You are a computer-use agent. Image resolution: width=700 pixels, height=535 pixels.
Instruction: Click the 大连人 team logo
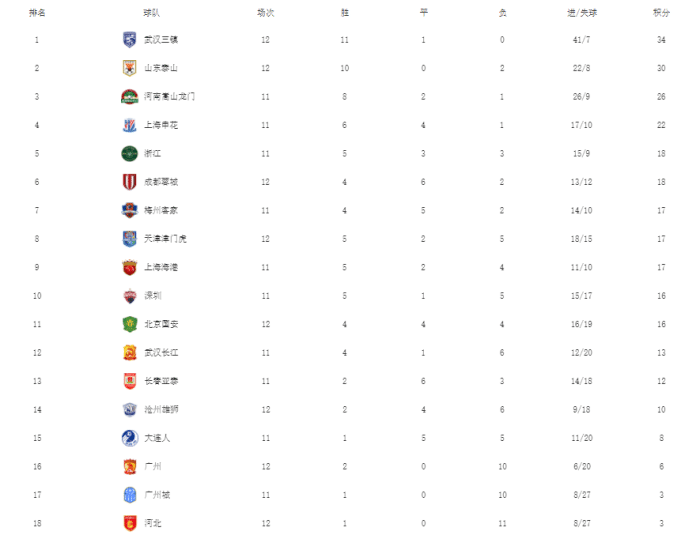[129, 438]
